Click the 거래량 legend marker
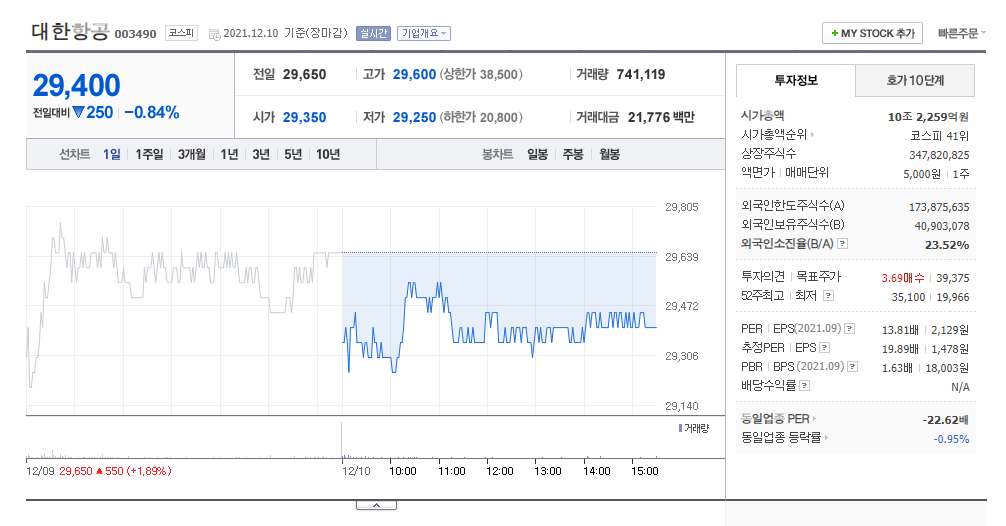This screenshot has width=1006, height=526. point(680,428)
